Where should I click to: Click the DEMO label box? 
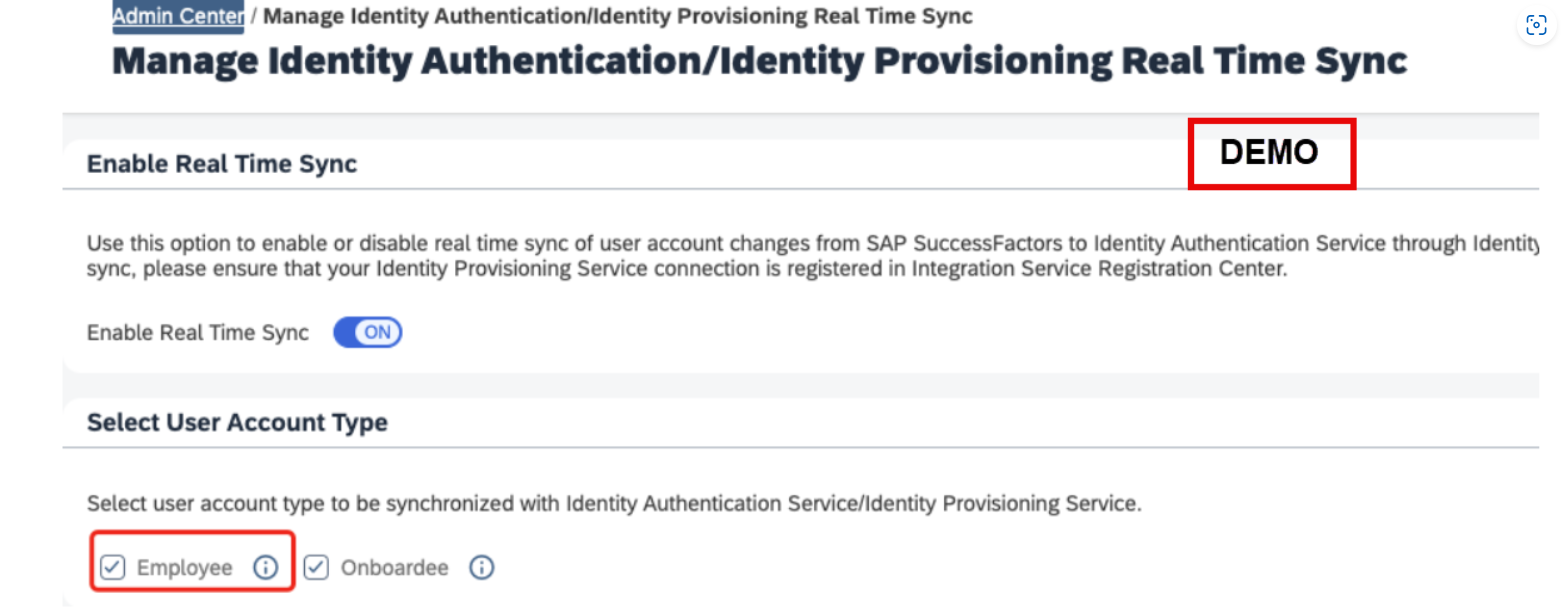point(1271,153)
